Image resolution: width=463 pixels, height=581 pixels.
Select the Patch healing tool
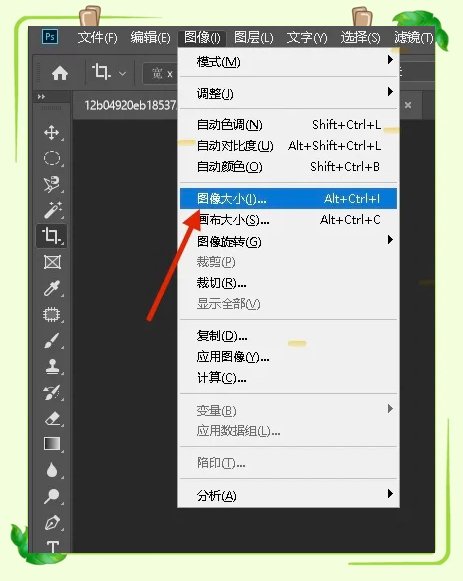51,314
